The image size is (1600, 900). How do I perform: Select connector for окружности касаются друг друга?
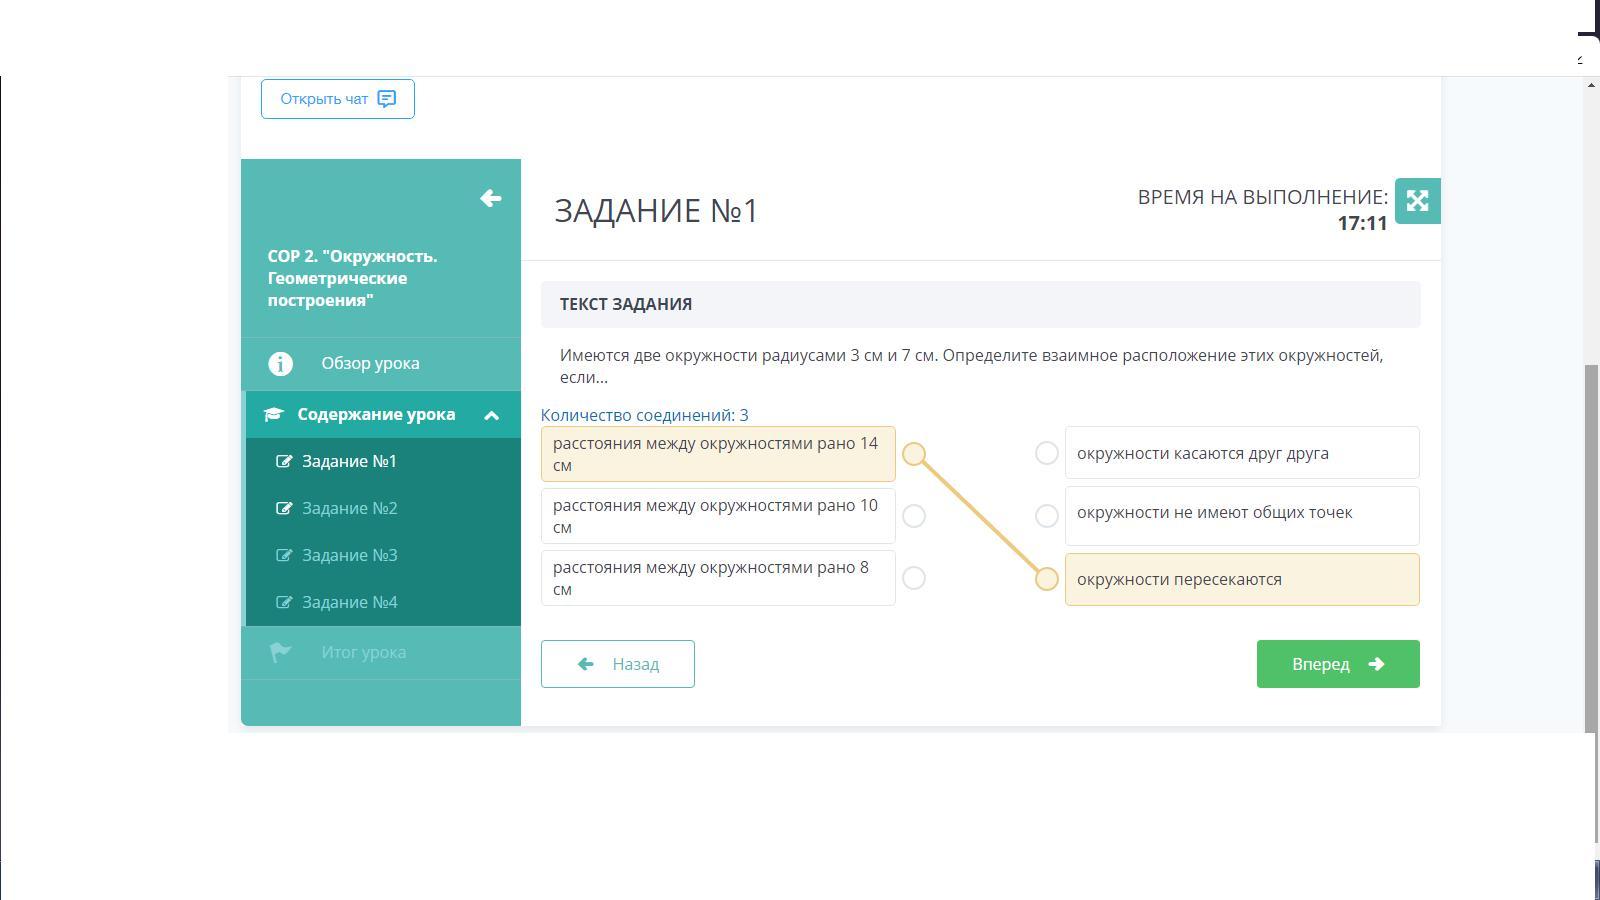(x=1047, y=453)
